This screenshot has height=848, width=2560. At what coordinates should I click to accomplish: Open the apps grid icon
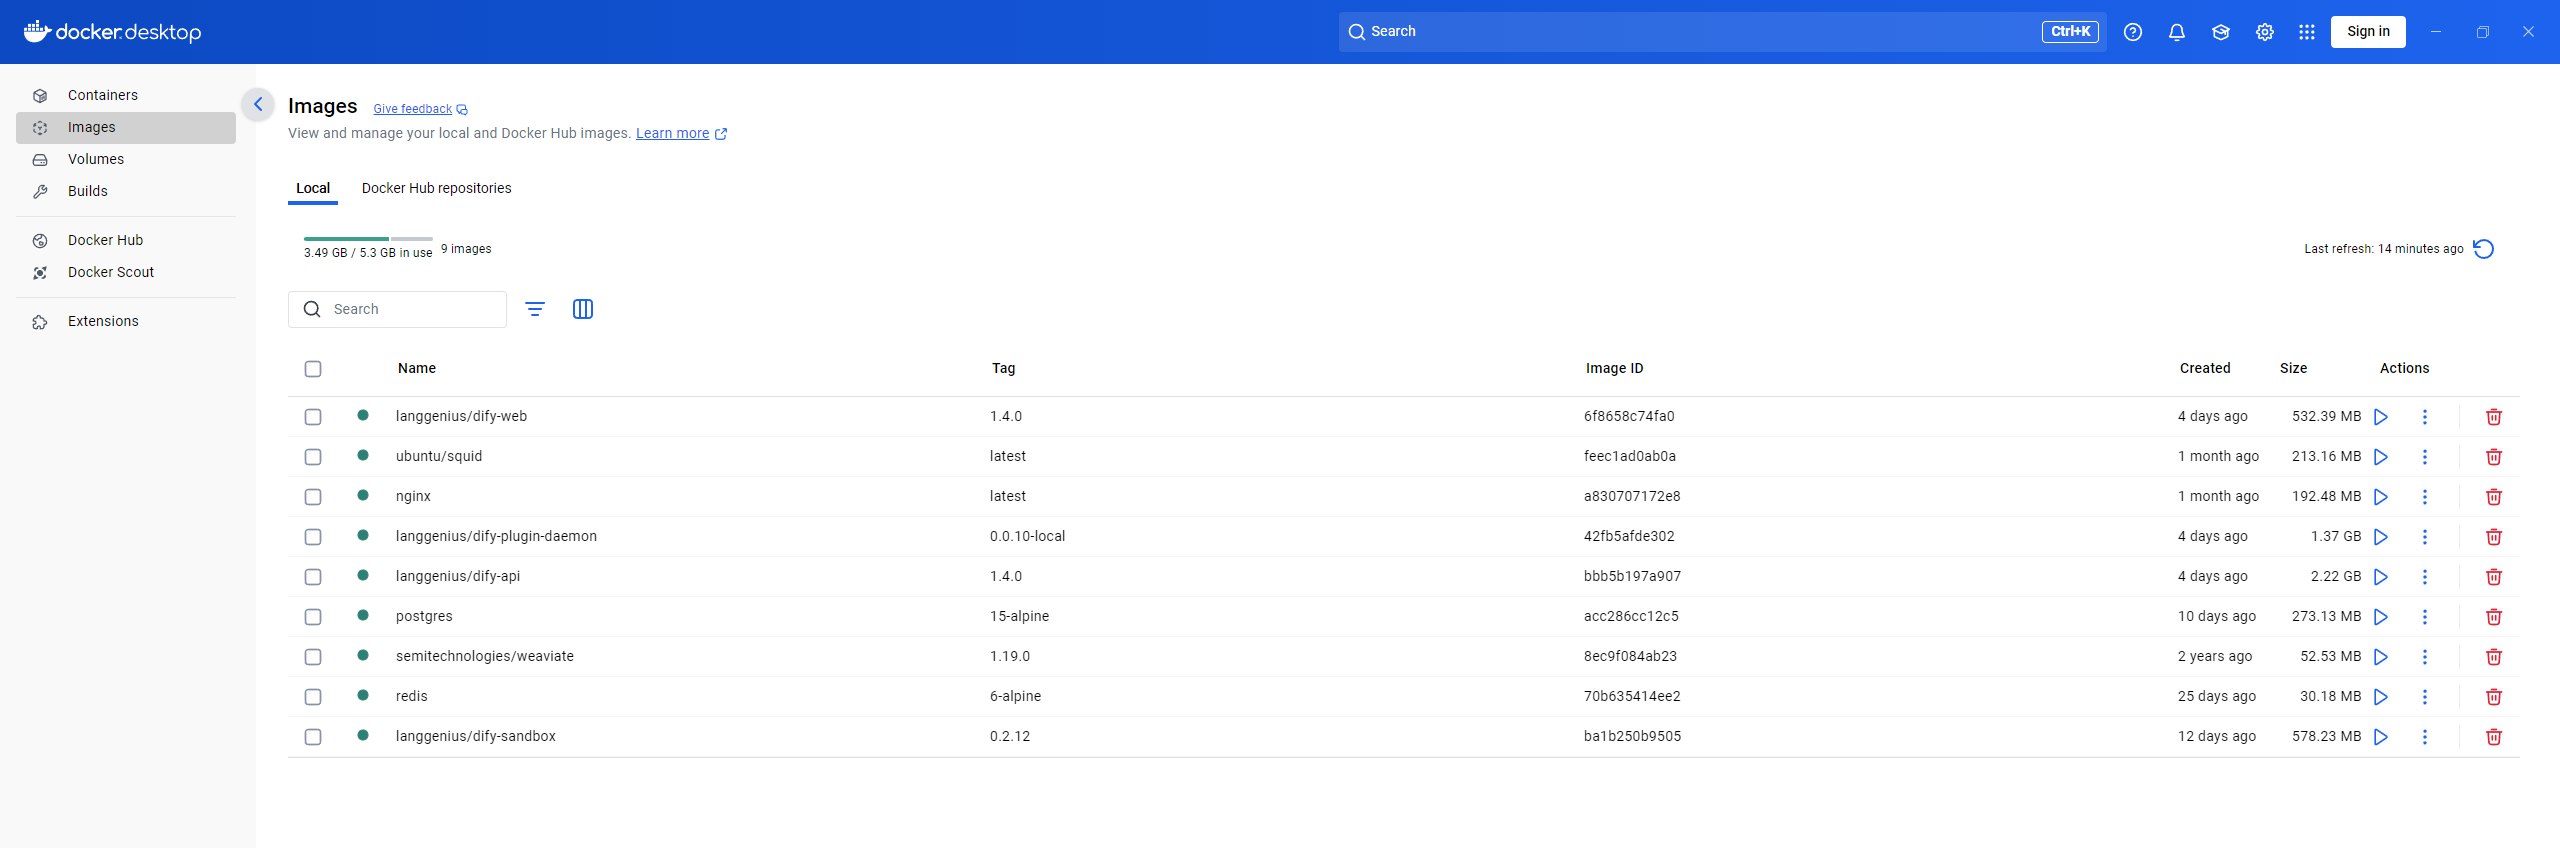pos(2307,32)
